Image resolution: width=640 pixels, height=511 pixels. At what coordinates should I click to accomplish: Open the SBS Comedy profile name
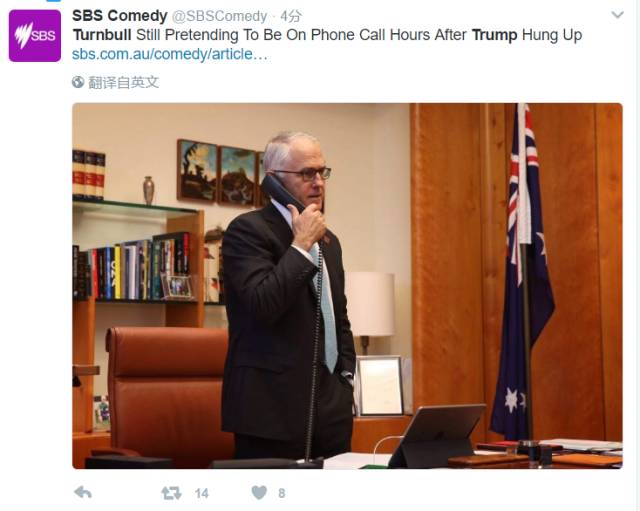click(120, 16)
